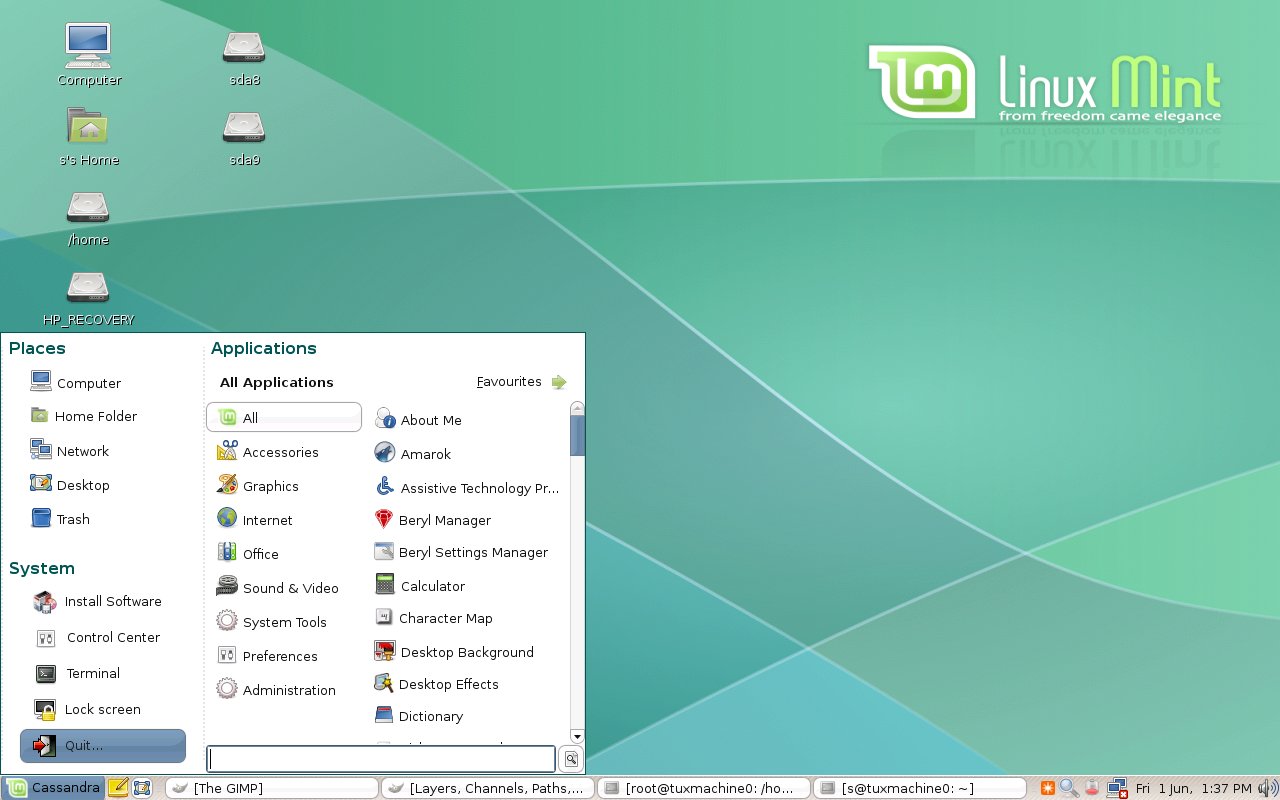This screenshot has height=800, width=1280.
Task: Launch About Me from applications list
Action: (418, 420)
